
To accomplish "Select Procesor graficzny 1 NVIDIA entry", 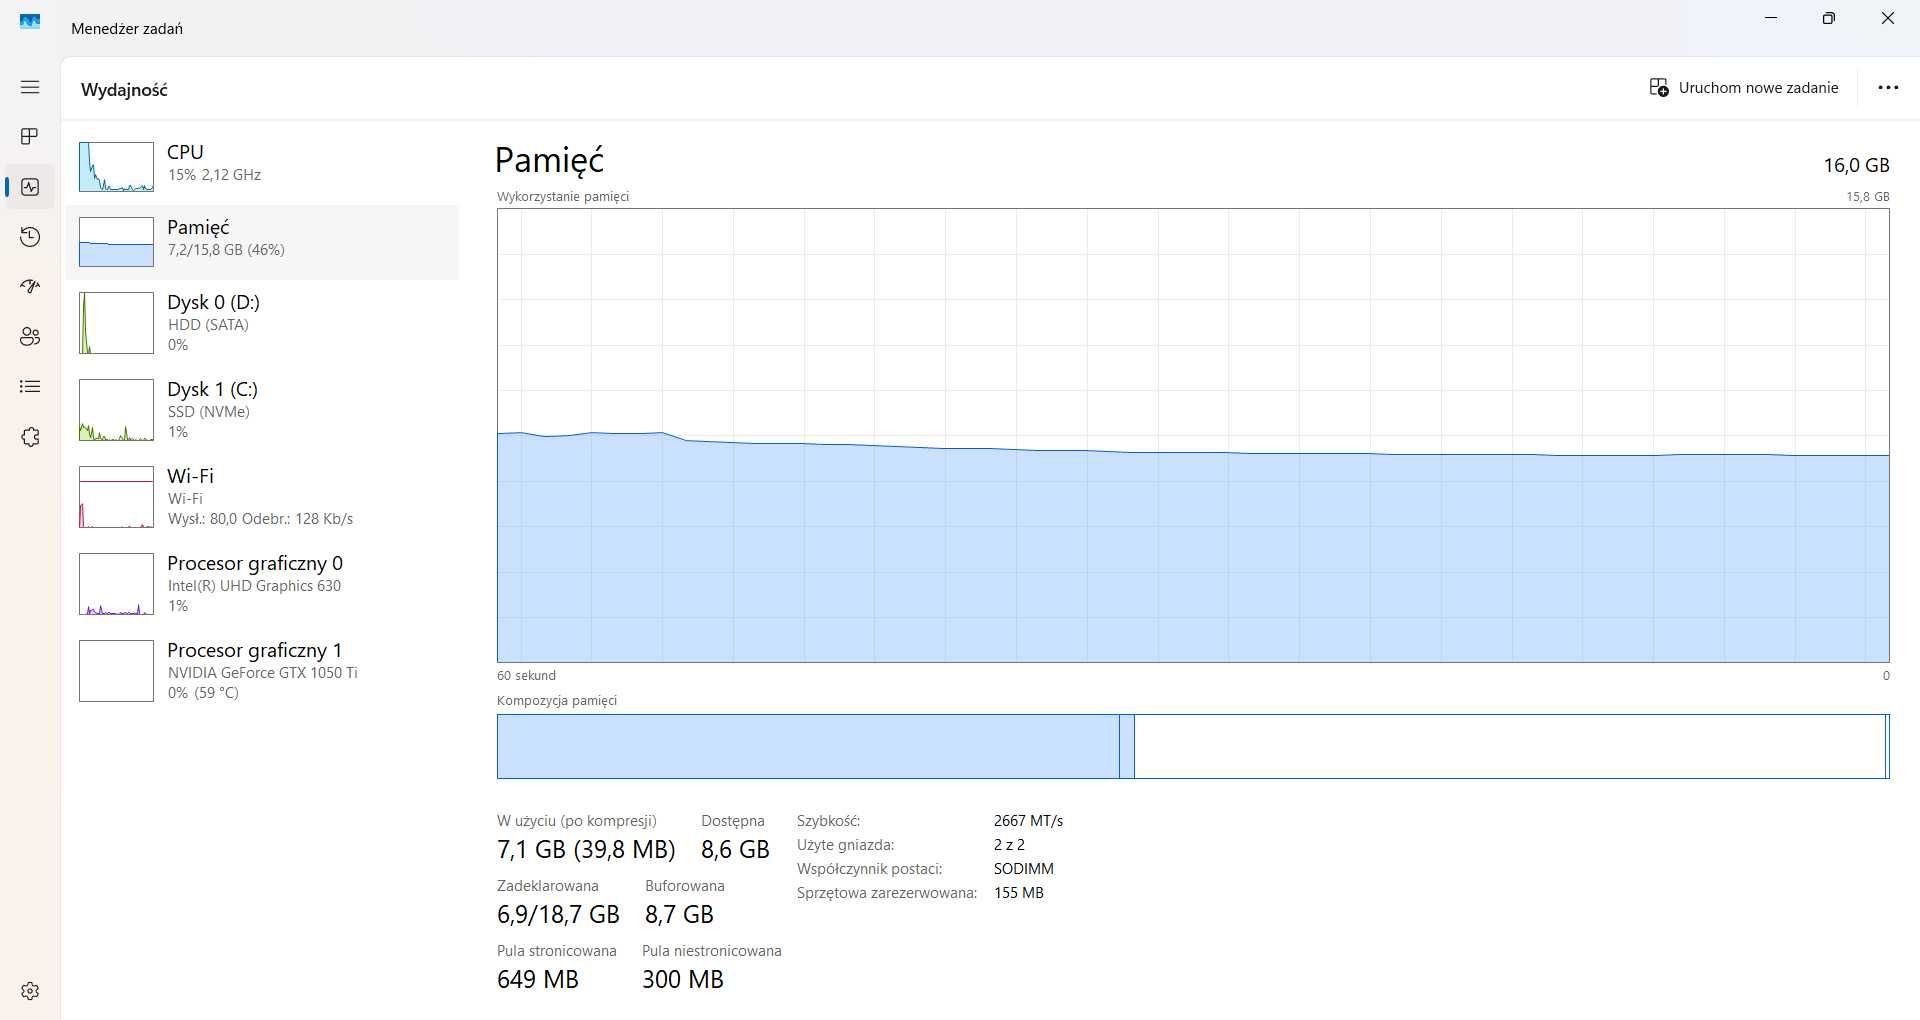I will click(262, 671).
